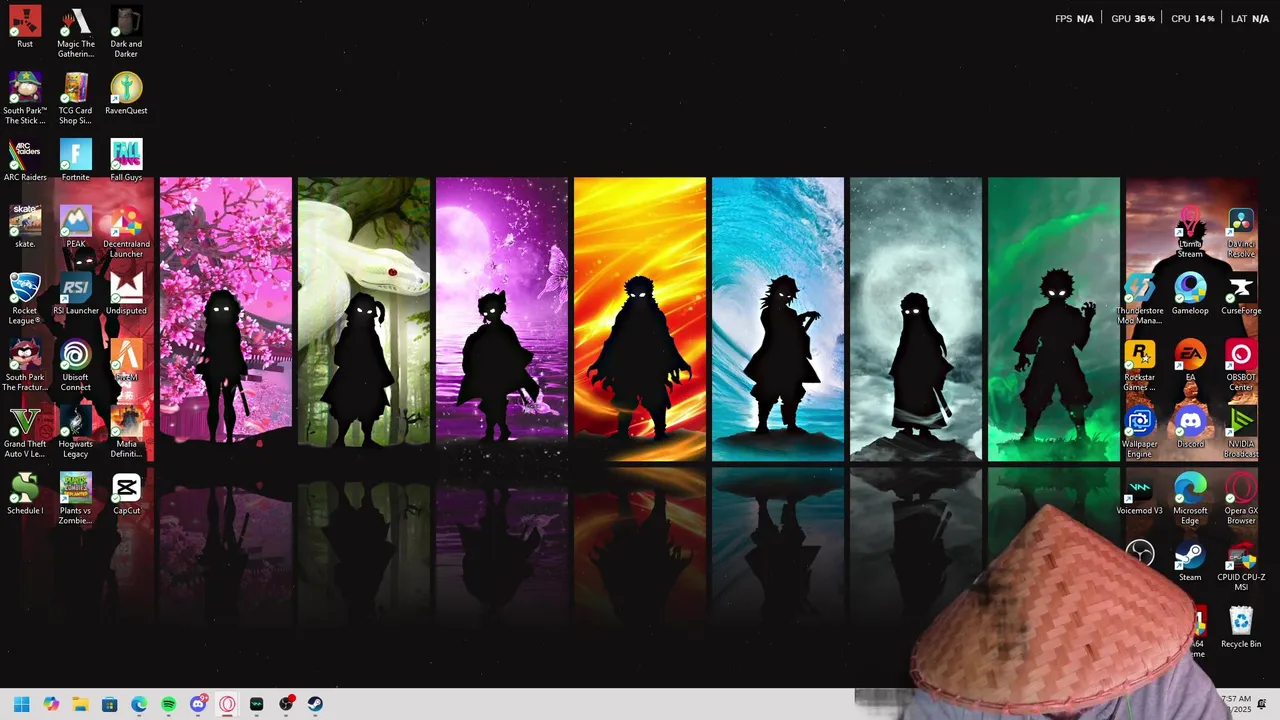This screenshot has width=1280, height=720.
Task: Open the Undisputed desktop shortcut
Action: pos(126,294)
